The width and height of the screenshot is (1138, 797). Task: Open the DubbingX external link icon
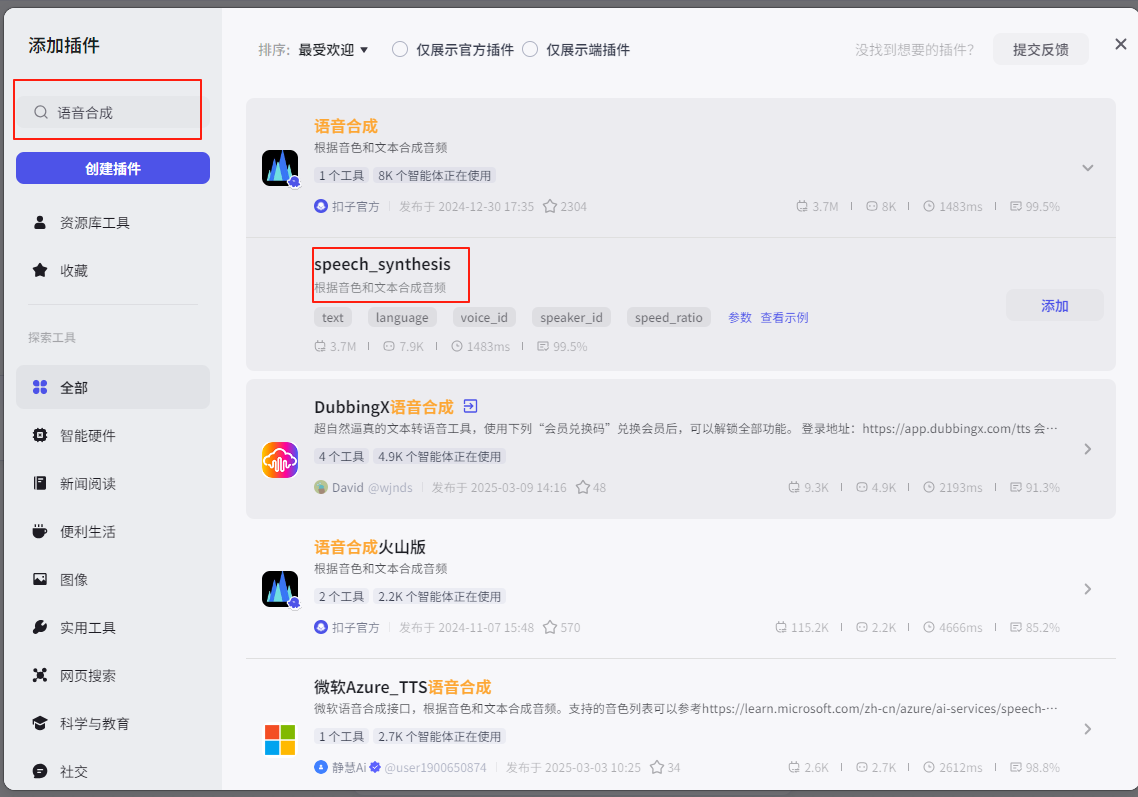tap(470, 406)
